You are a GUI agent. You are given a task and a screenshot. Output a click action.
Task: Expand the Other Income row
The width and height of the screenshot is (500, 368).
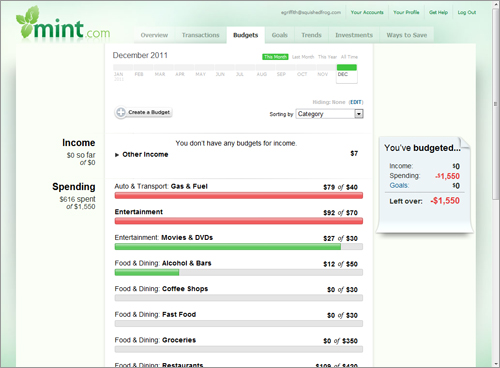click(x=117, y=155)
